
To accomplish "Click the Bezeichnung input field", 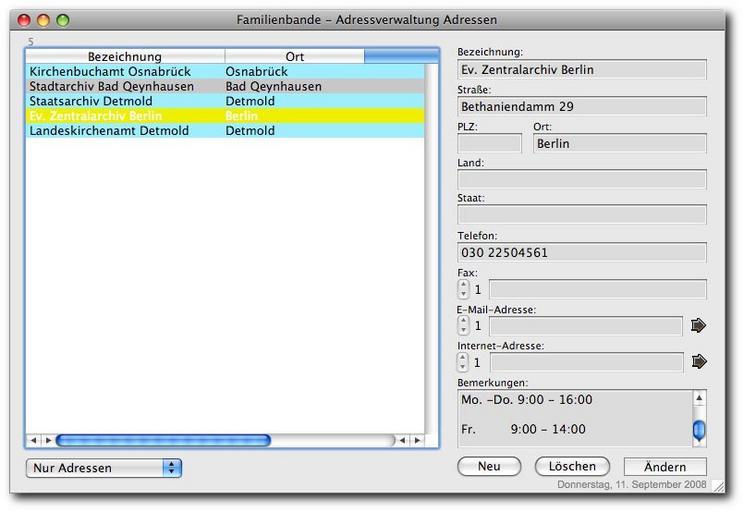I will coord(582,70).
